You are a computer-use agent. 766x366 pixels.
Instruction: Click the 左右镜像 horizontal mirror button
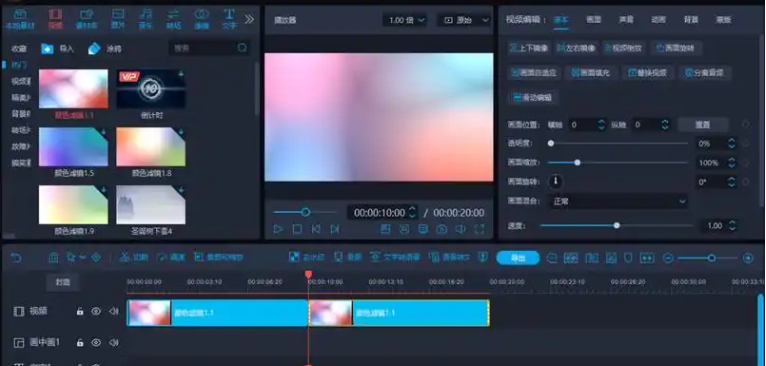[x=576, y=48]
